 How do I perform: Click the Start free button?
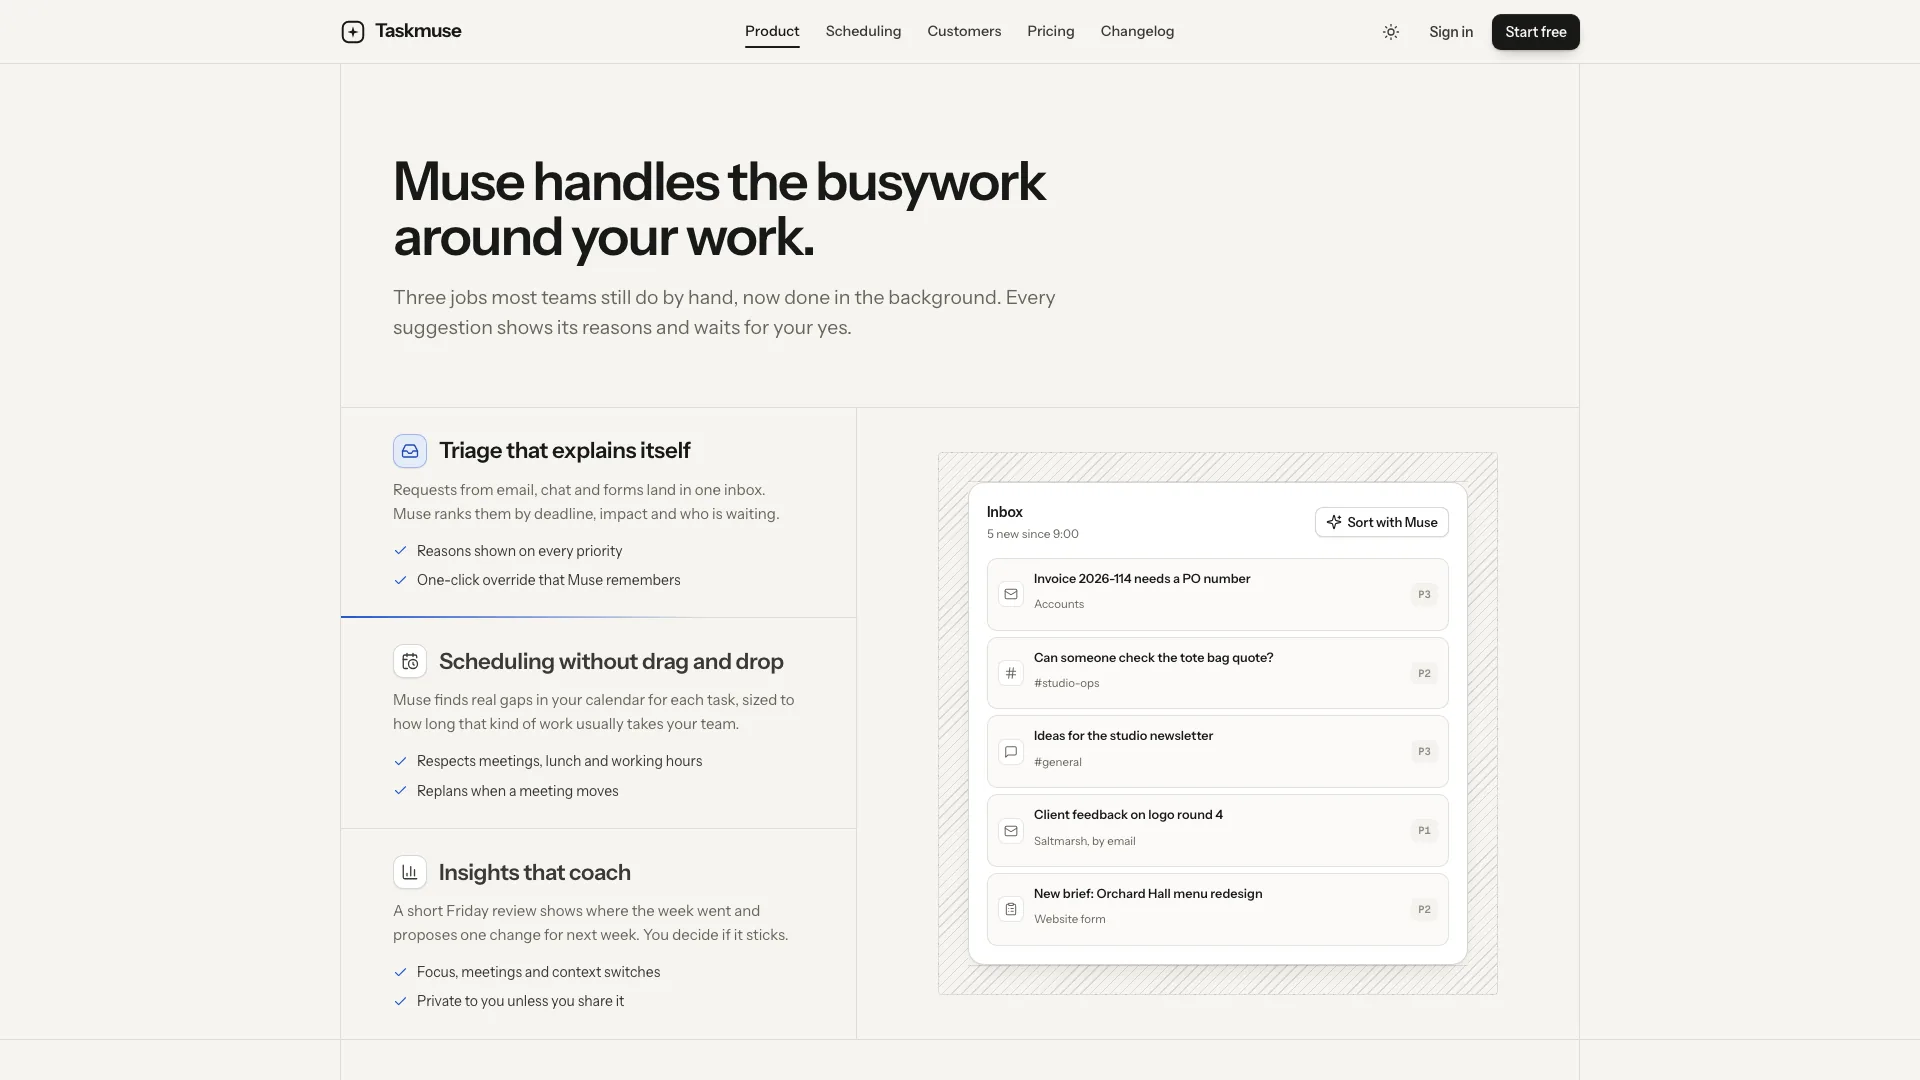click(1535, 32)
